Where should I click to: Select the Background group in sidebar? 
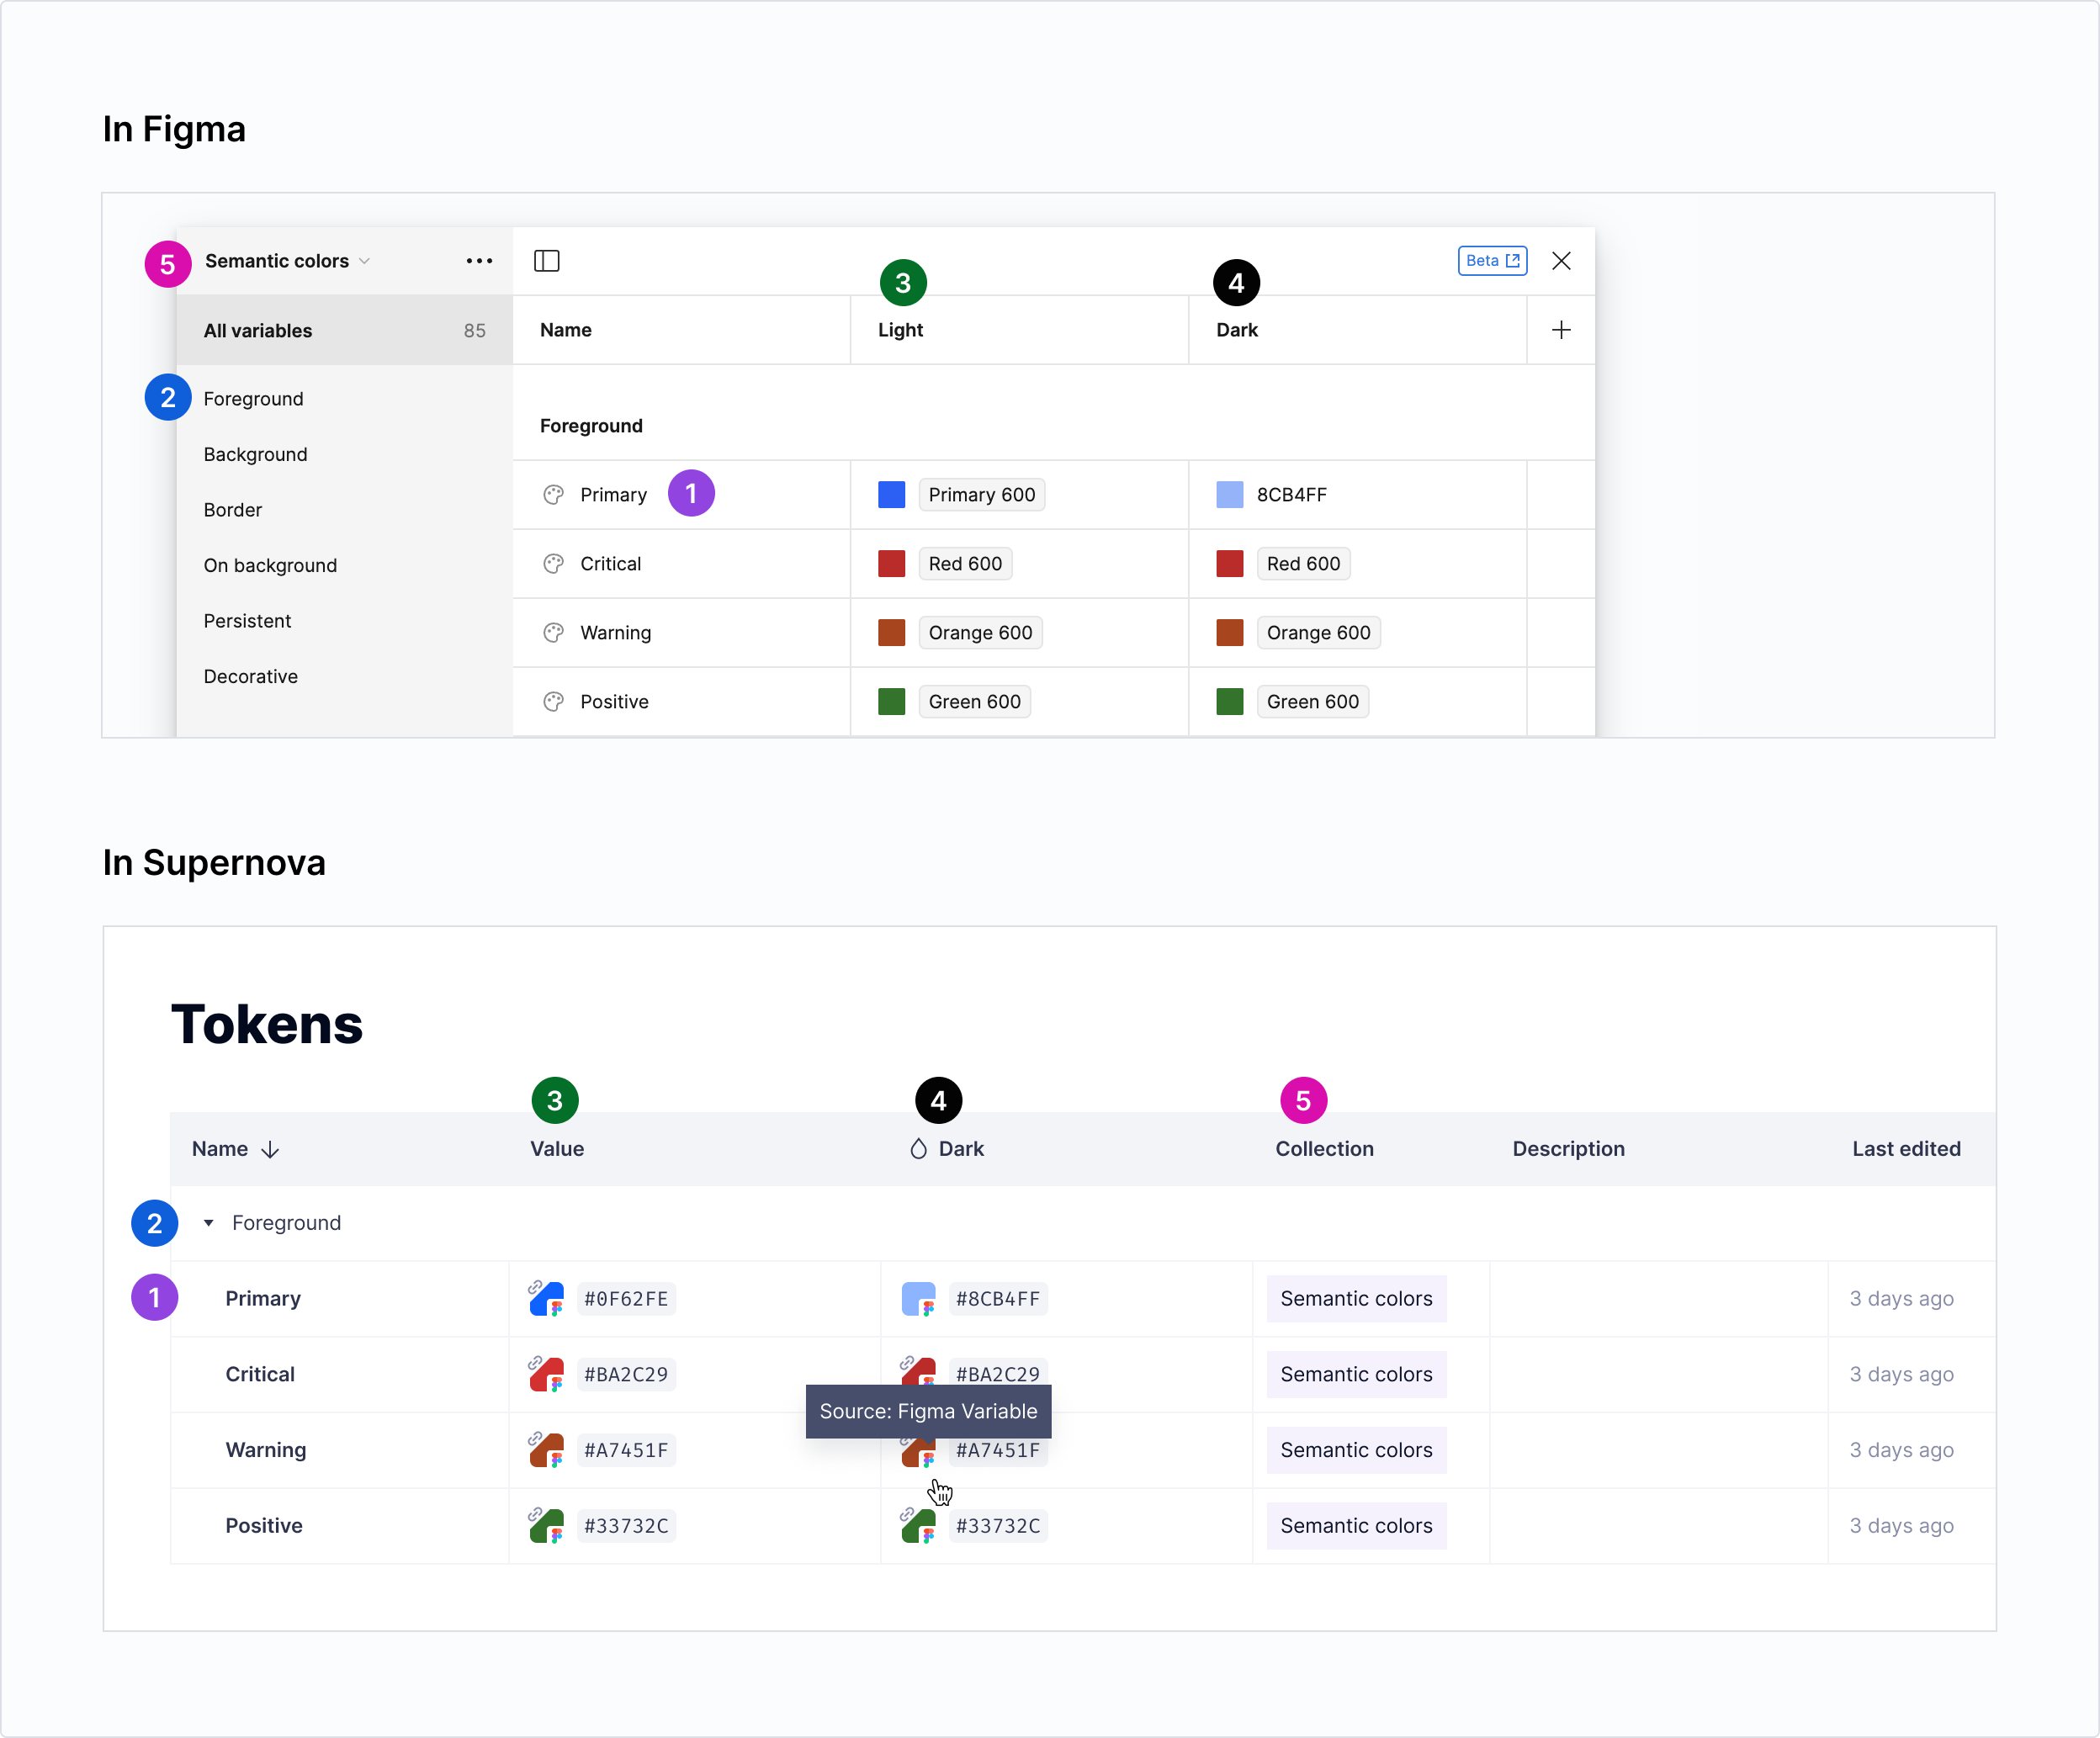point(255,455)
